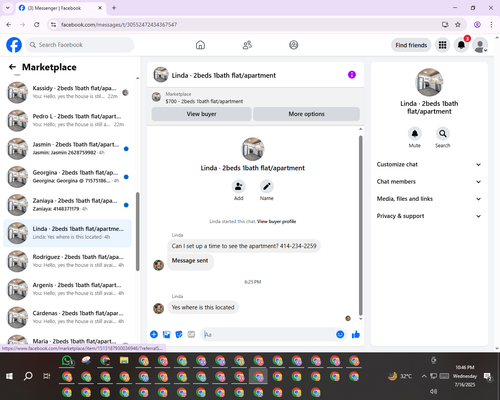This screenshot has width=500, height=400.
Task: Open View buyer profile link
Action: pos(276,221)
